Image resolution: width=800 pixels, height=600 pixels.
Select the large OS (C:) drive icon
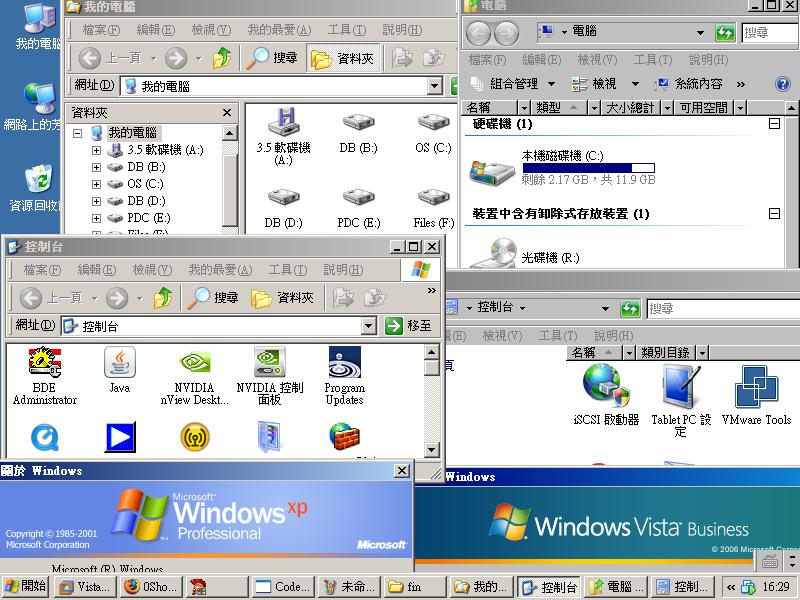tap(433, 131)
